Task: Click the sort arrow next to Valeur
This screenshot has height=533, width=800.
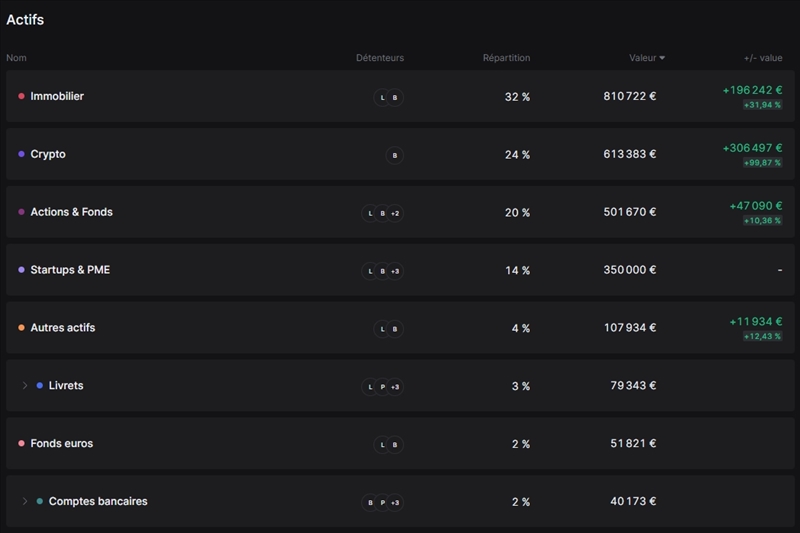Action: (662, 58)
